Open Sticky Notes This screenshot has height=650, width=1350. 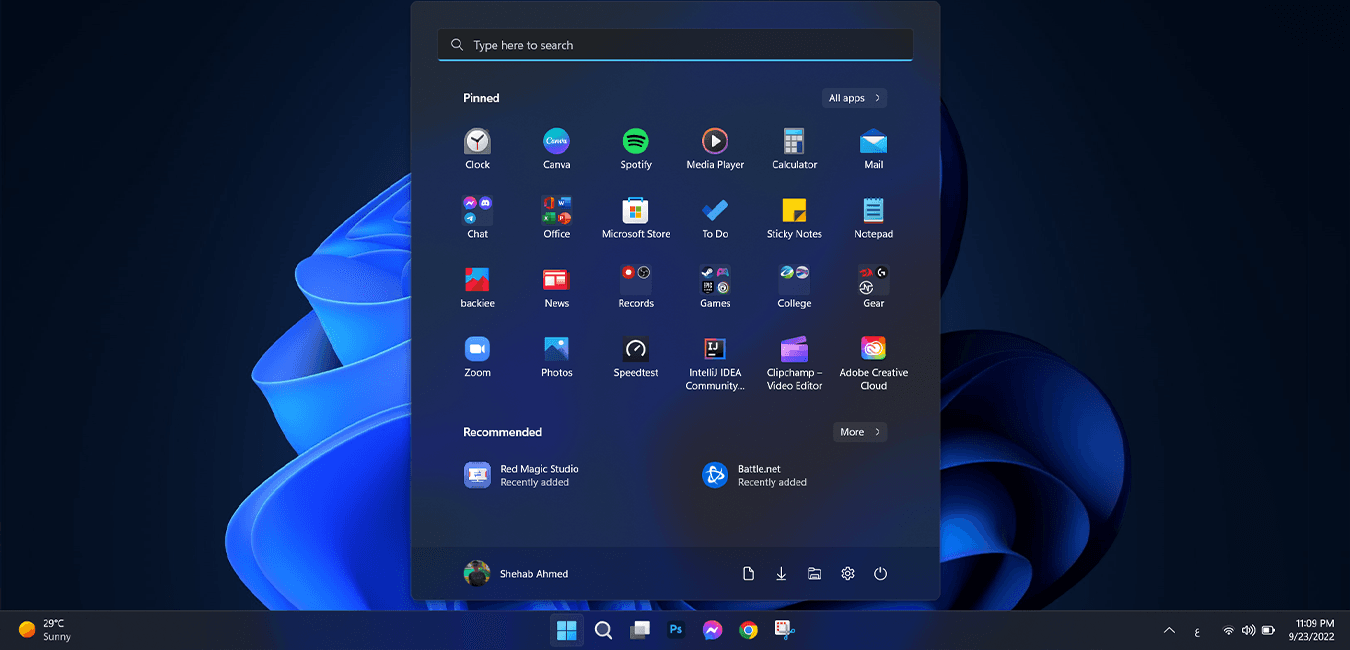pyautogui.click(x=794, y=218)
